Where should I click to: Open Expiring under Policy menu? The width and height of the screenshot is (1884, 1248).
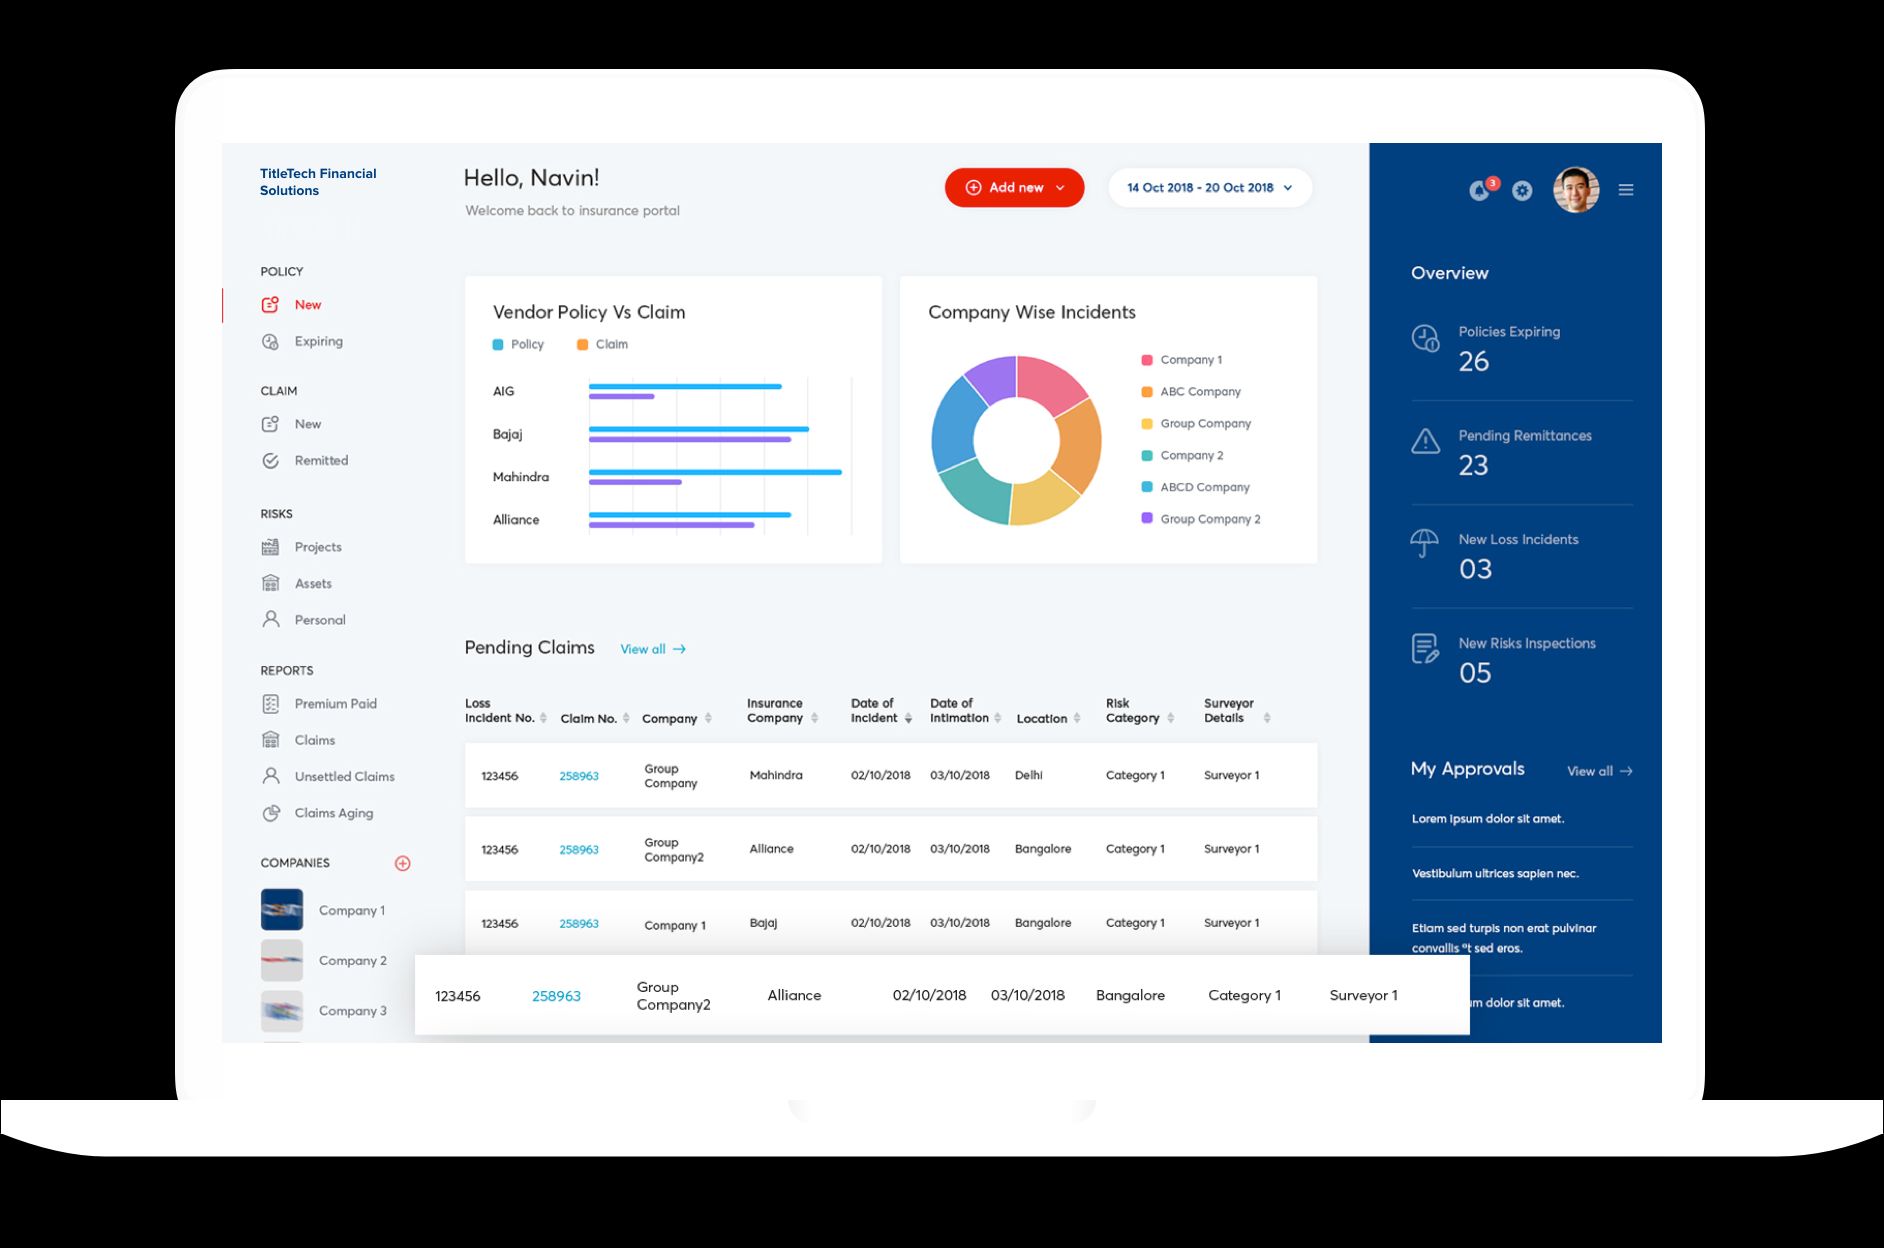click(318, 342)
